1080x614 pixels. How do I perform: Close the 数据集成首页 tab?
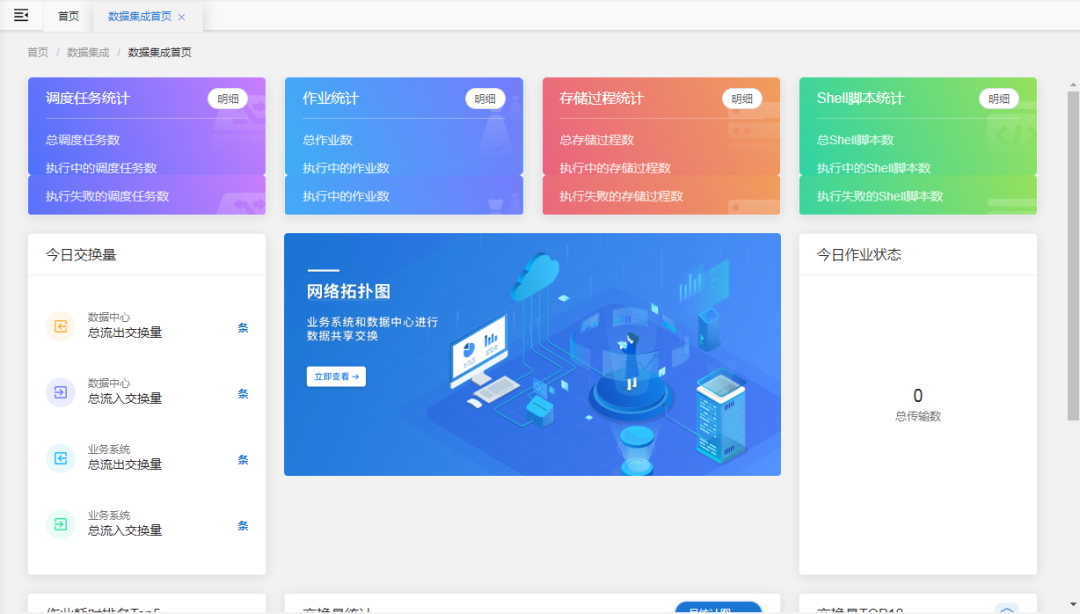[180, 16]
